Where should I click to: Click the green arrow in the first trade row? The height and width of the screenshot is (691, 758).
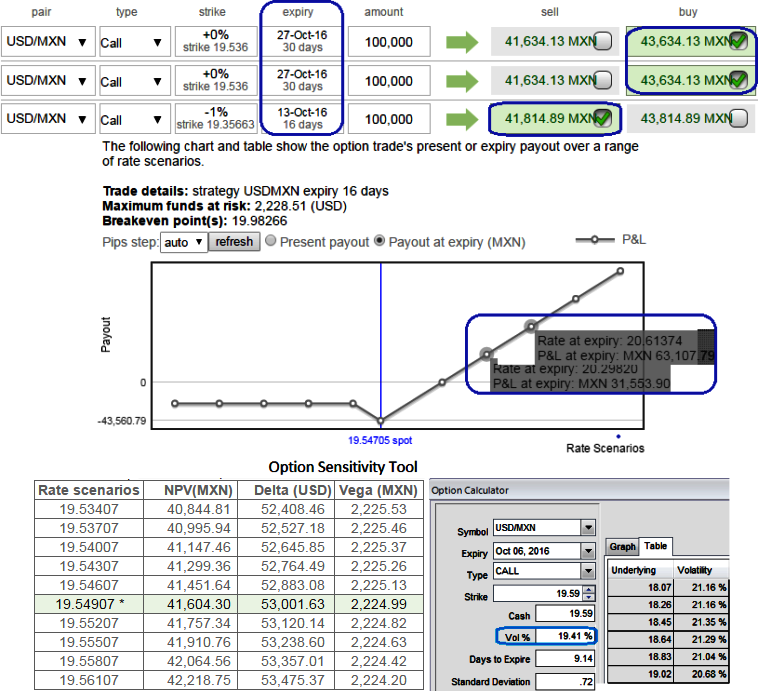tap(462, 42)
